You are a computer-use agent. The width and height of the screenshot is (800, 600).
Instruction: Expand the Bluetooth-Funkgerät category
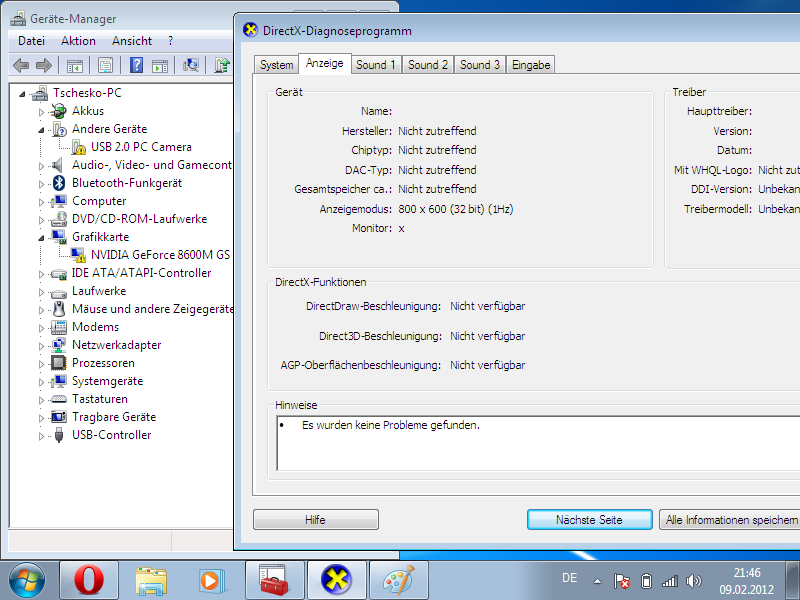(x=41, y=184)
